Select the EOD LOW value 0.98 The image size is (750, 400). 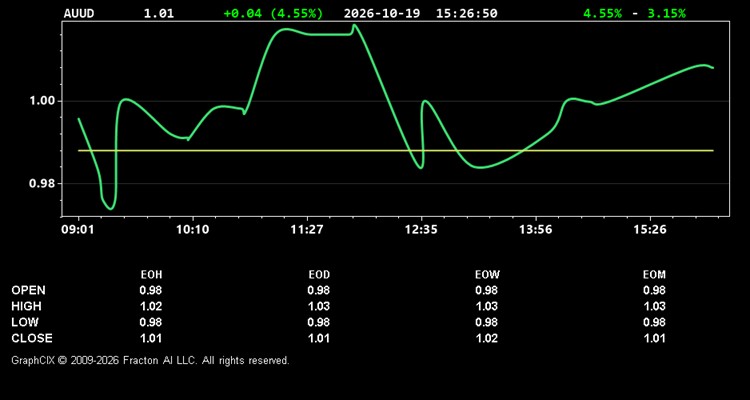click(x=319, y=322)
